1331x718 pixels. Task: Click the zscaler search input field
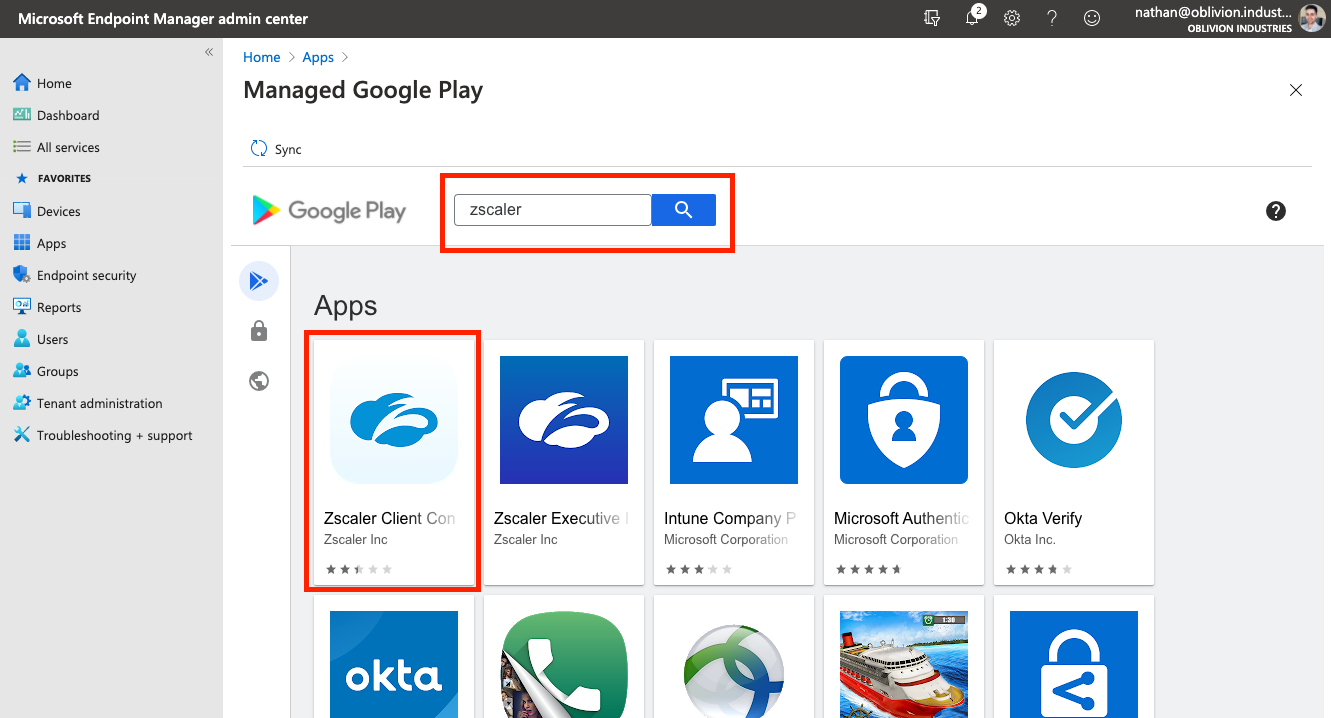coord(553,210)
